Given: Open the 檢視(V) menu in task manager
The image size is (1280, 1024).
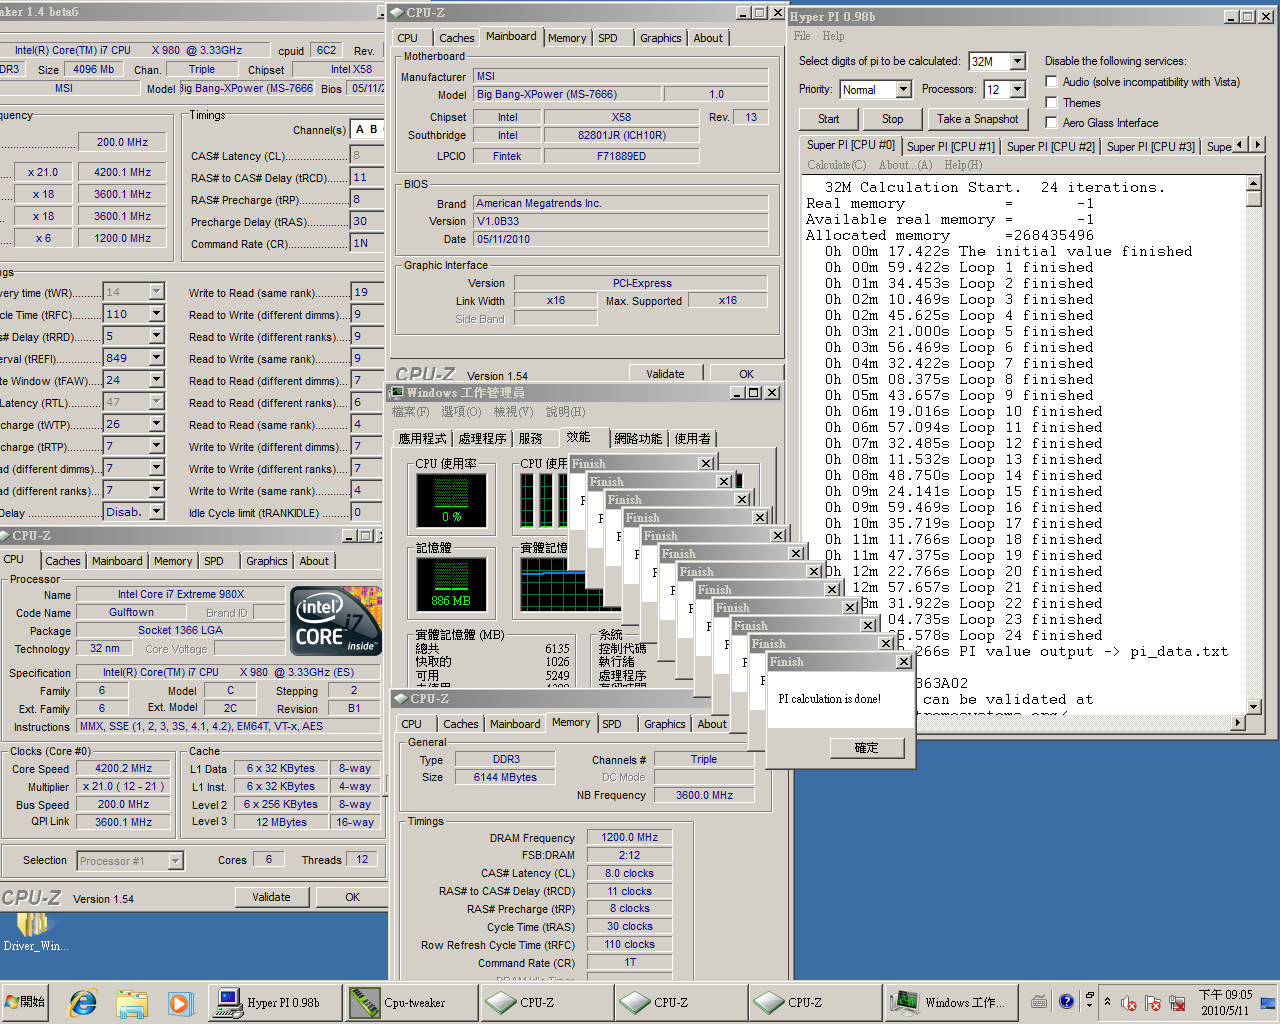Looking at the screenshot, I should 513,412.
